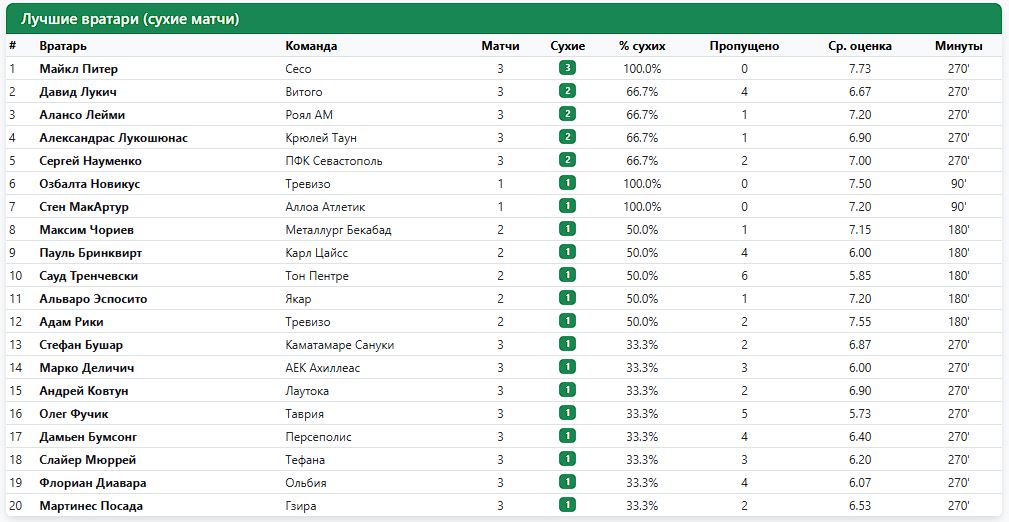Image resolution: width=1009 pixels, height=522 pixels.
Task: Sort by the Минуты column header
Action: (959, 46)
